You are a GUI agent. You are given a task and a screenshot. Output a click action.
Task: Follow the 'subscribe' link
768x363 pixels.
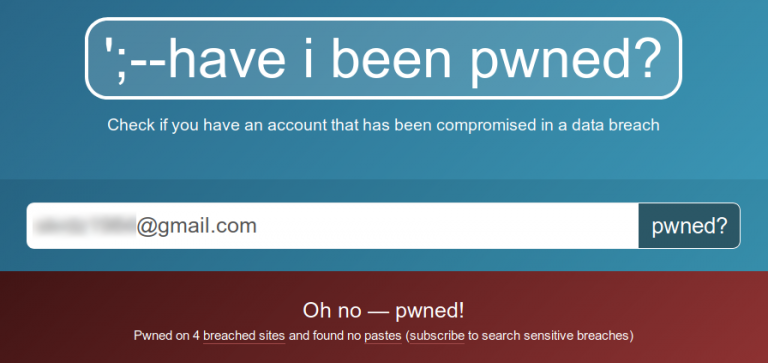click(437, 336)
